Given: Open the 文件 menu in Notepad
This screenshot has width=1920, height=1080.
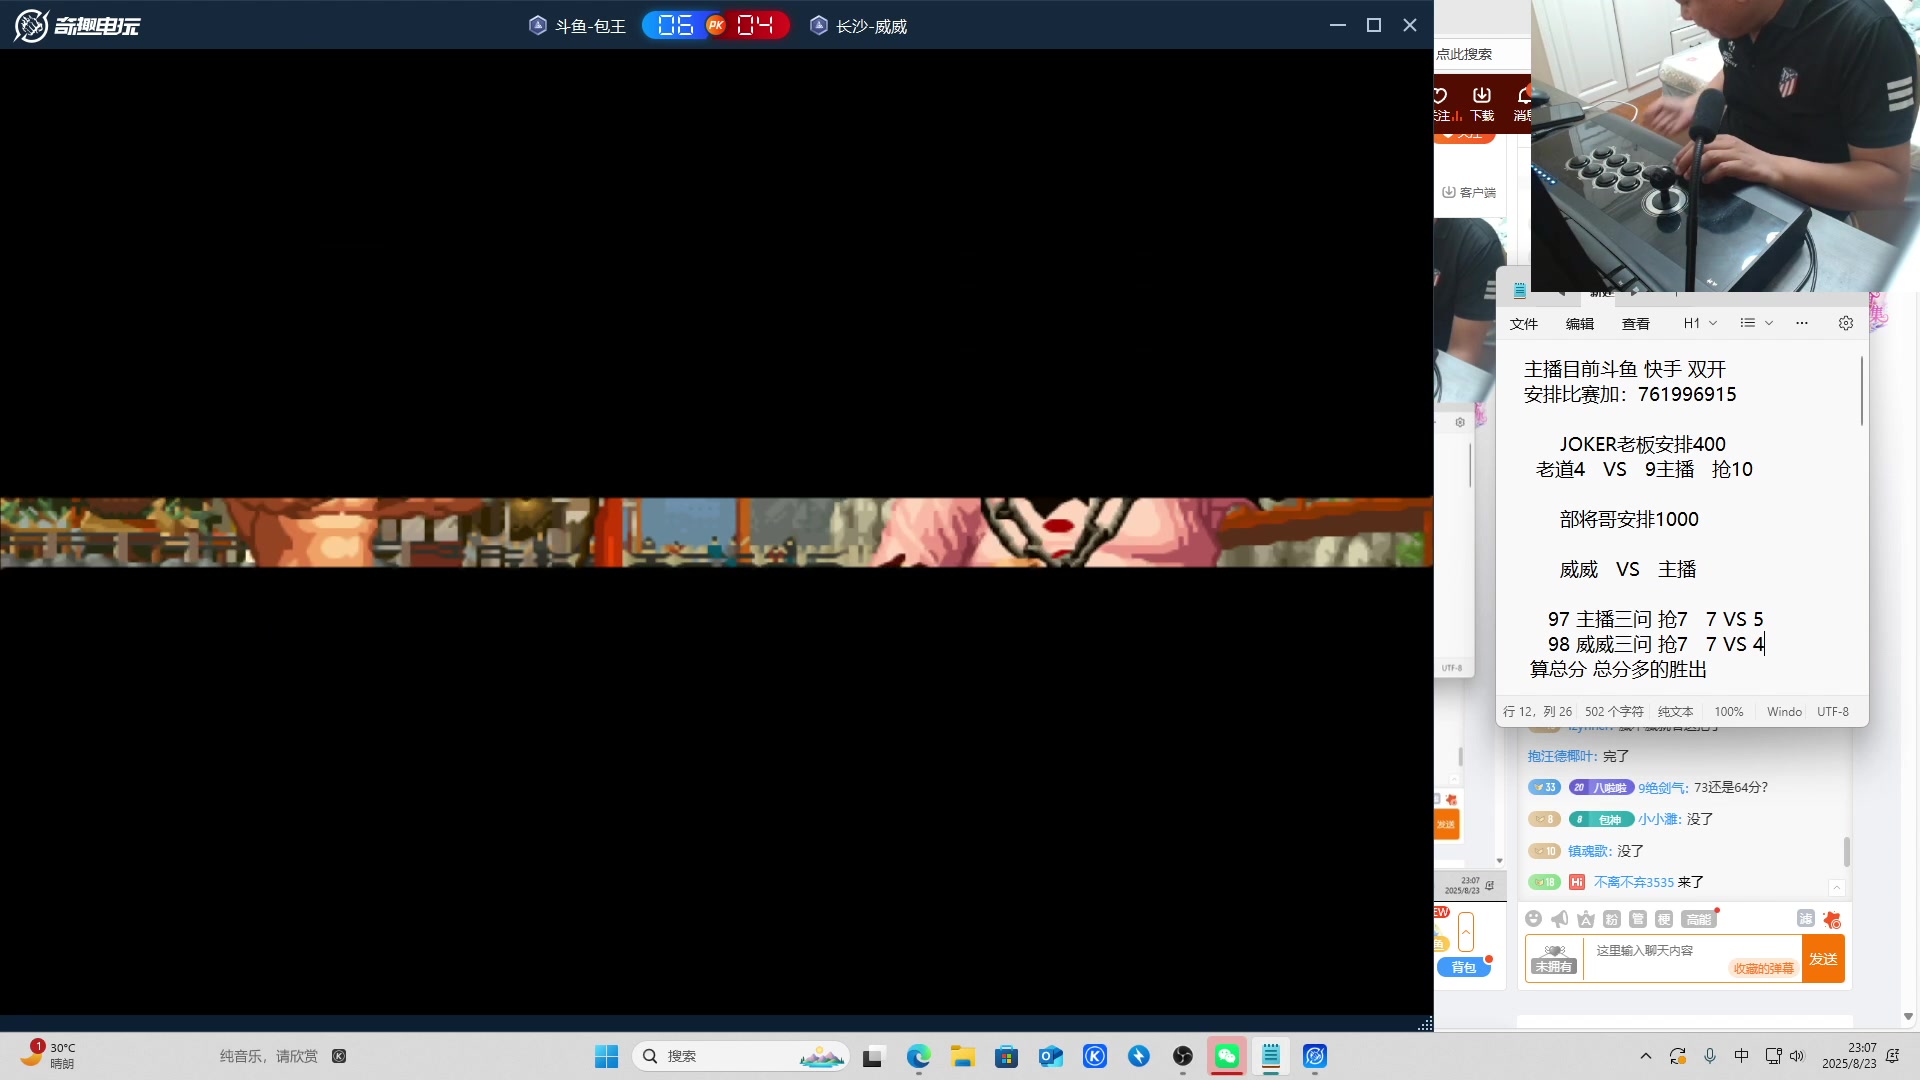Looking at the screenshot, I should (1523, 324).
